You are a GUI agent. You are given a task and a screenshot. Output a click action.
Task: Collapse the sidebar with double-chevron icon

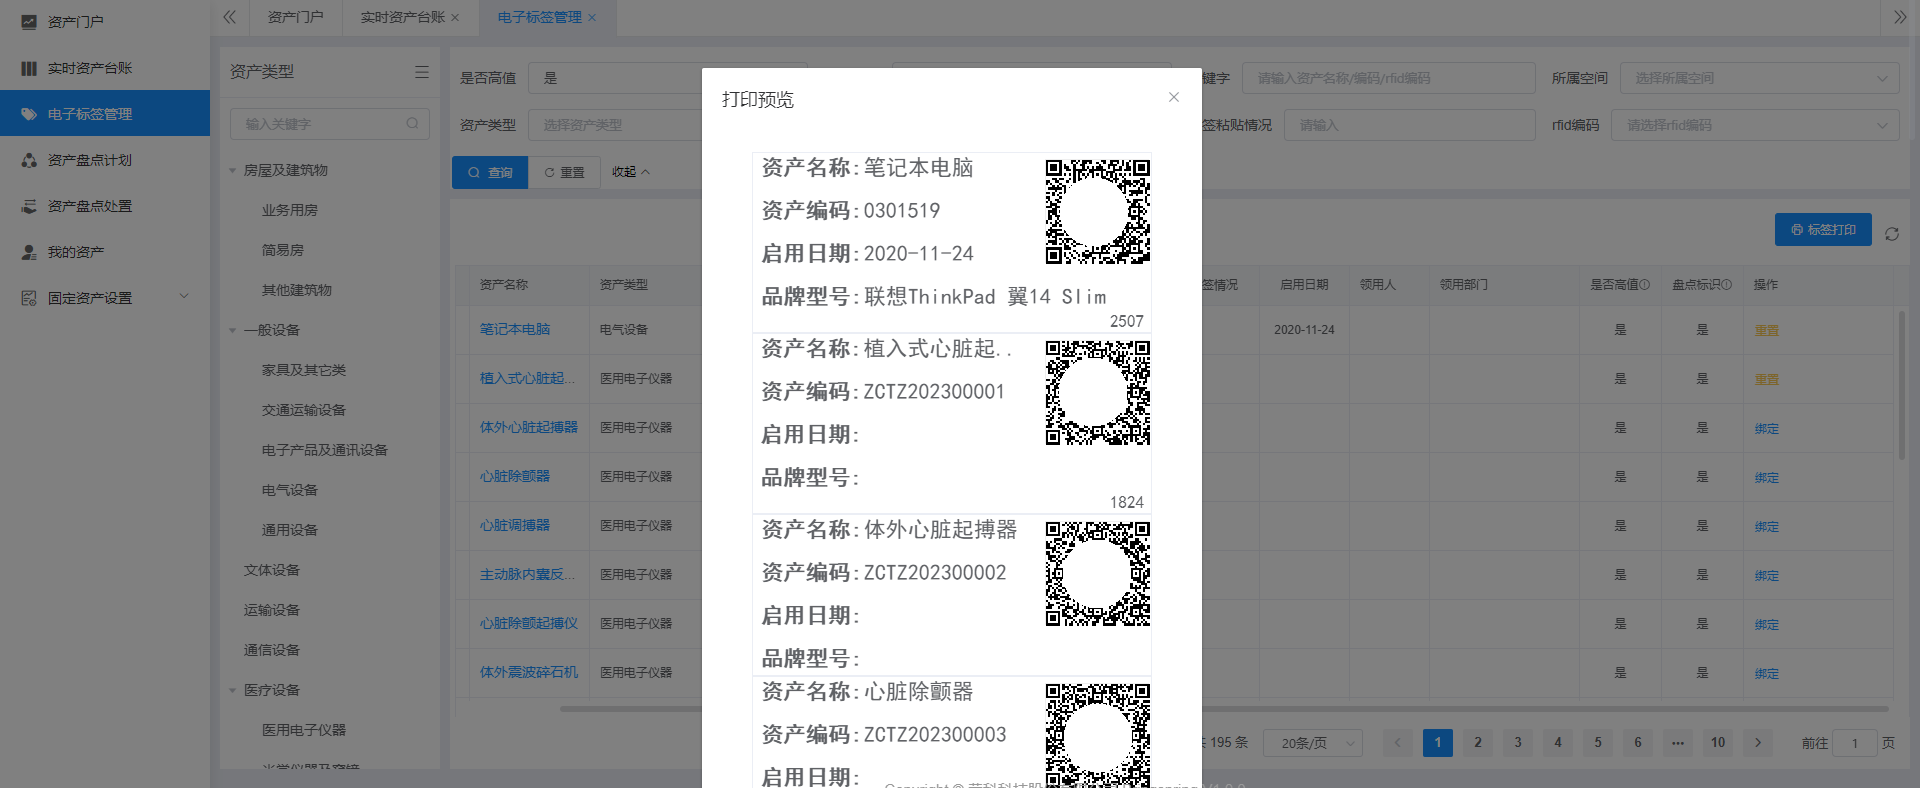tap(230, 17)
